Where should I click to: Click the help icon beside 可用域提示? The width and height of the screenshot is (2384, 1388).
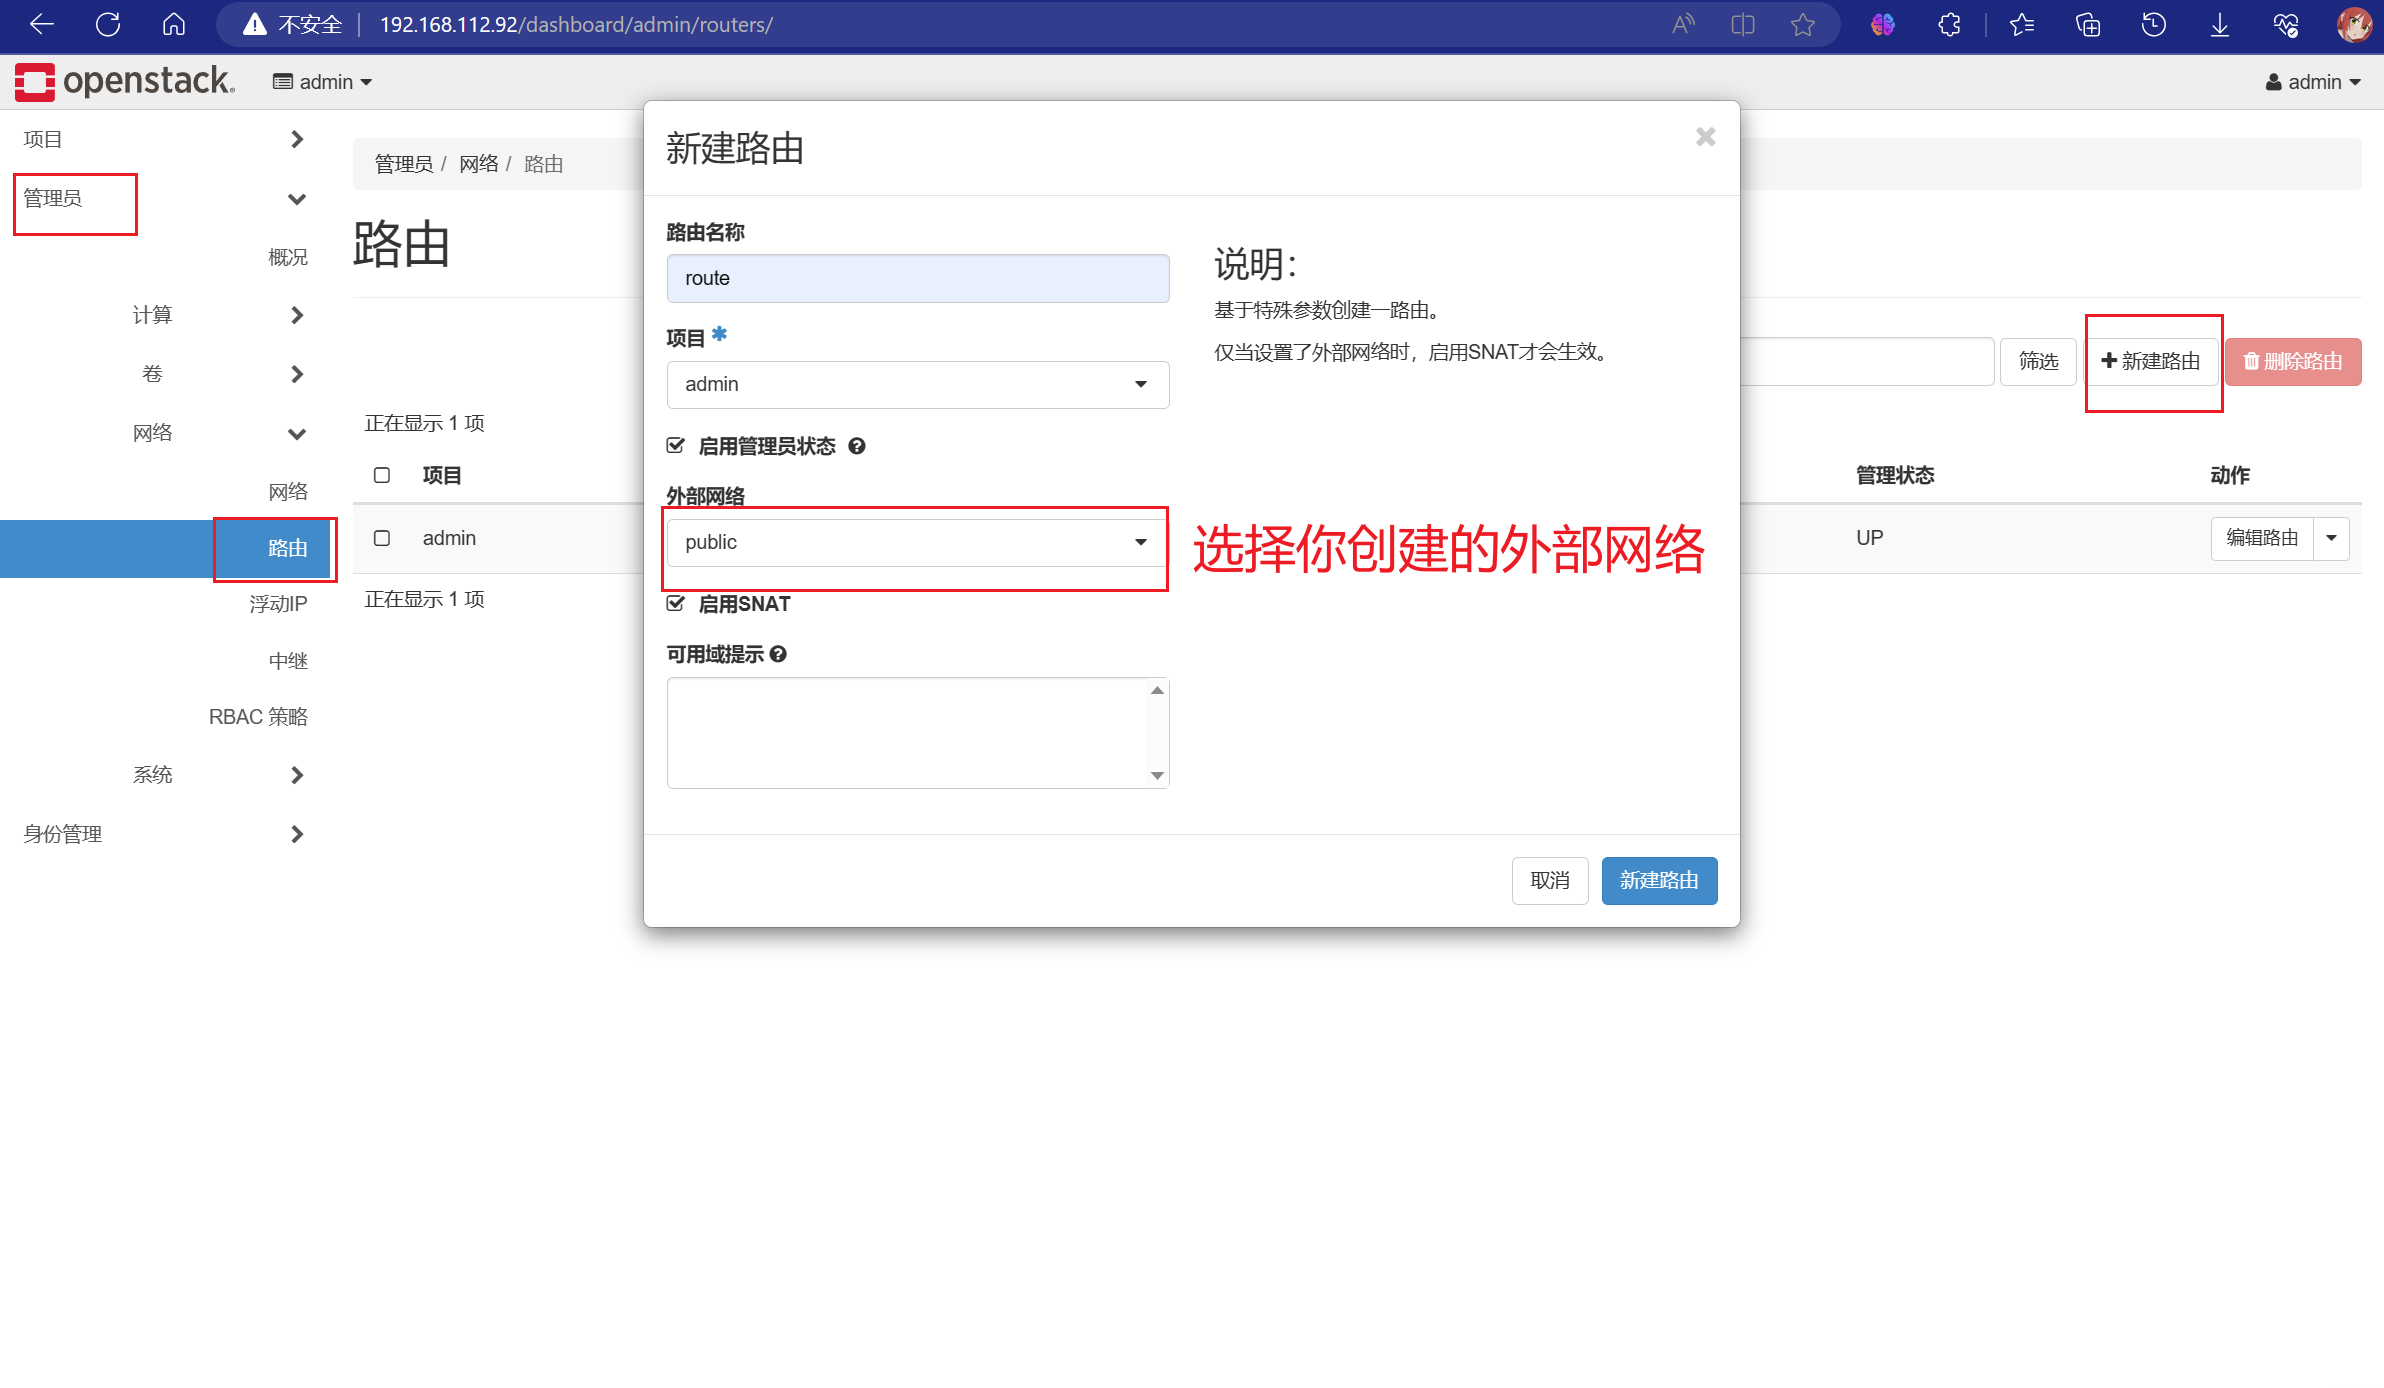click(x=779, y=654)
